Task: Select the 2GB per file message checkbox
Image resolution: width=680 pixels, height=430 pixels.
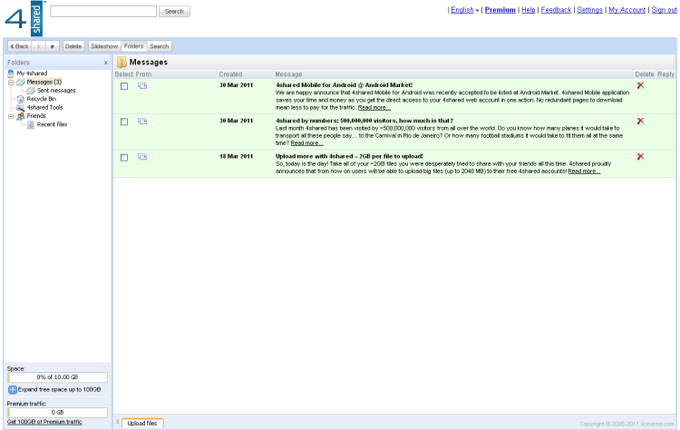Action: tap(124, 157)
